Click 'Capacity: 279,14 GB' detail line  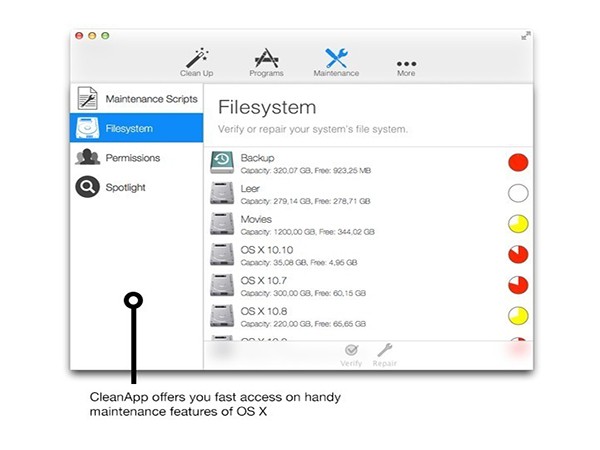coord(305,201)
